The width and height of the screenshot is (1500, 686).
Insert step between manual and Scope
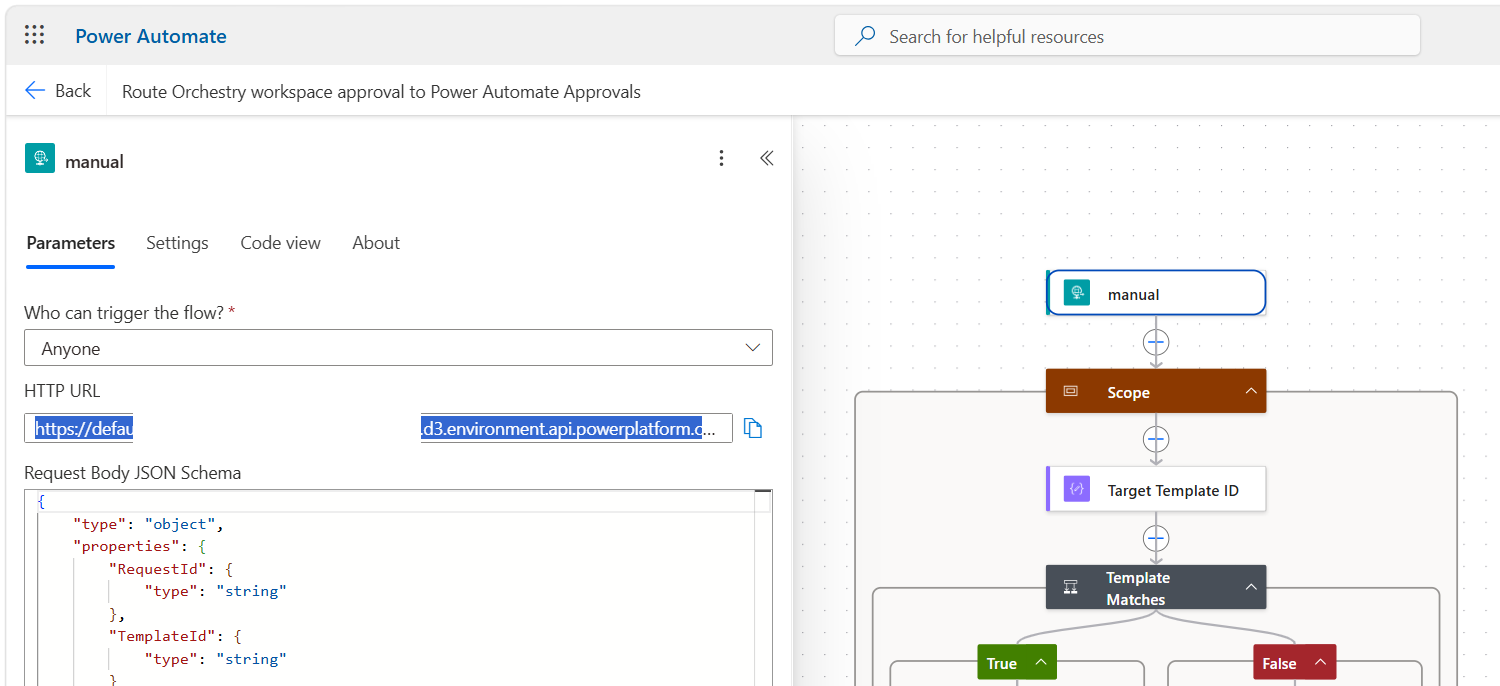pos(1156,343)
